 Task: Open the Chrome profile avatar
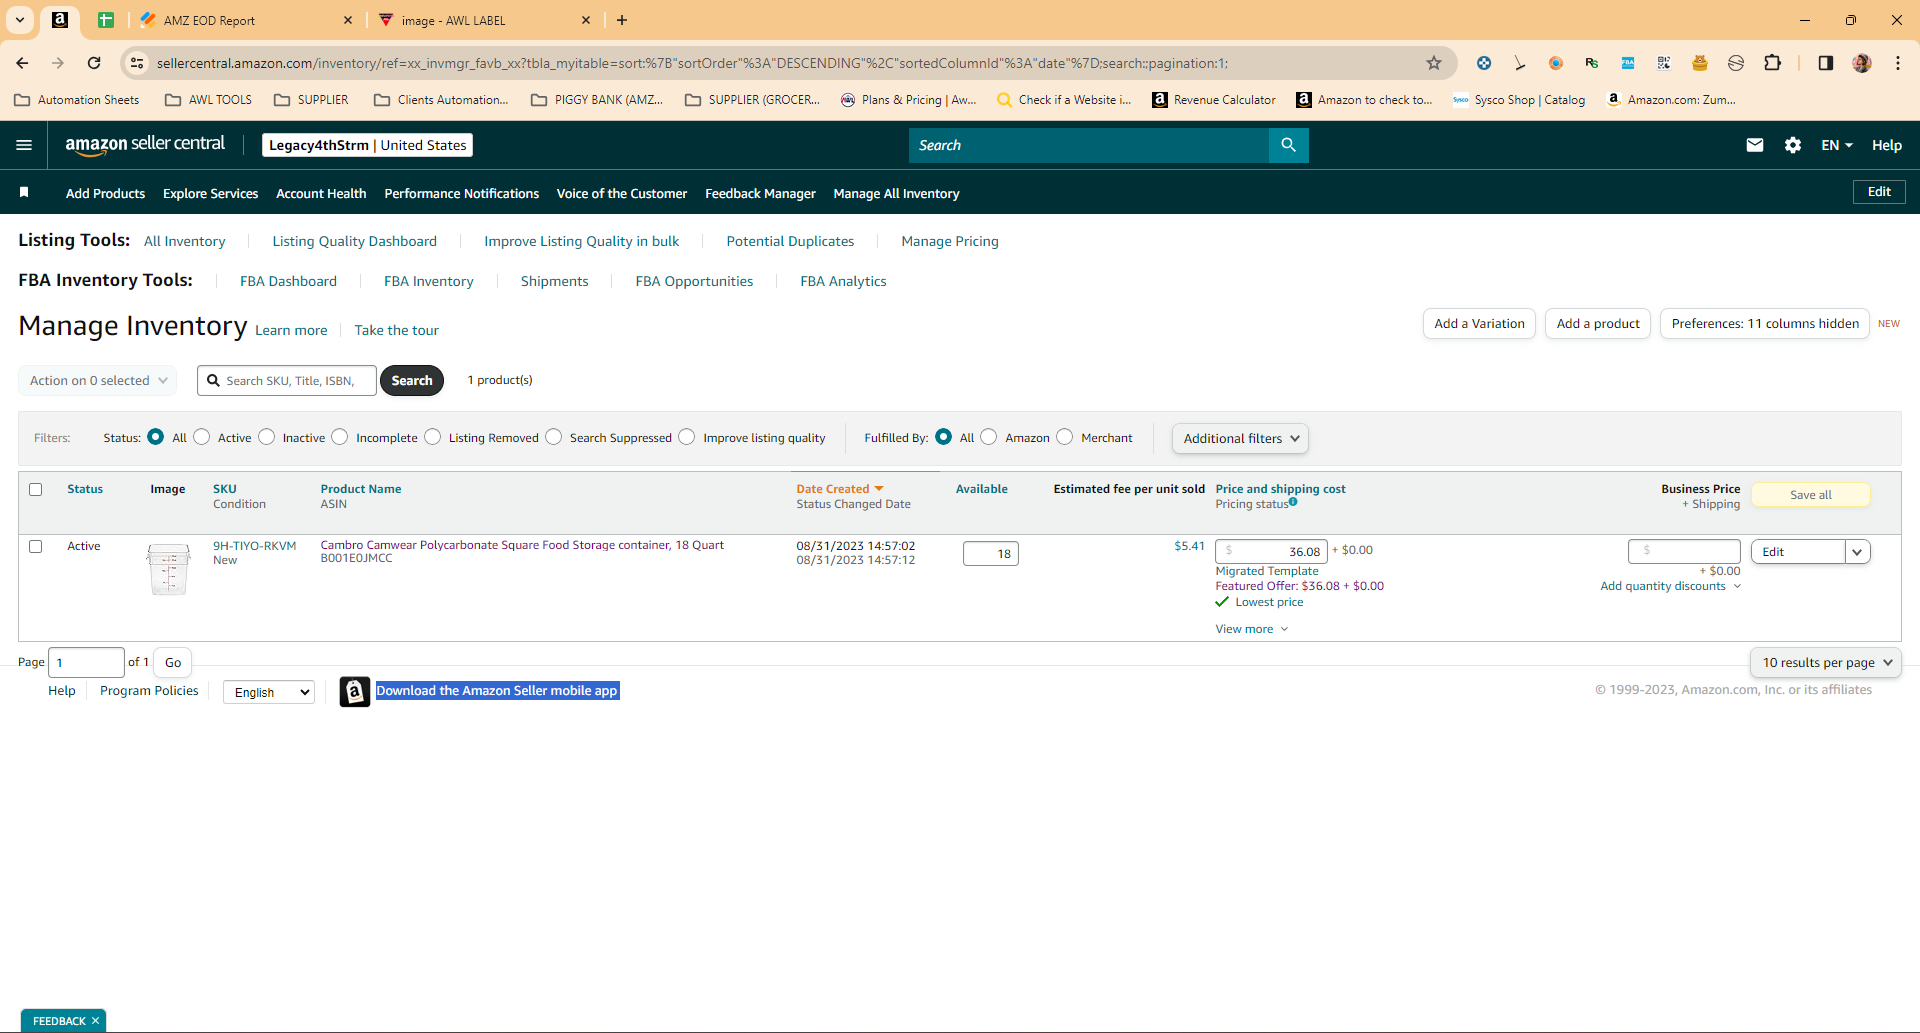(1862, 63)
